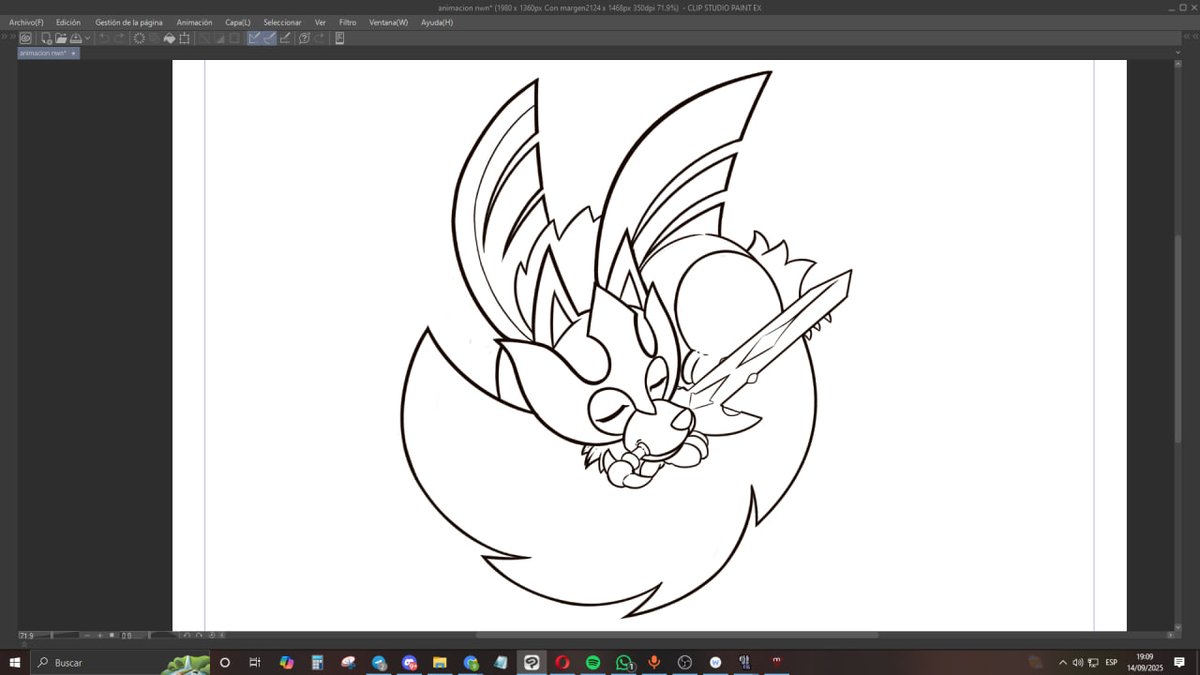Open the Archivo(F) menu
1200x675 pixels.
[26, 22]
